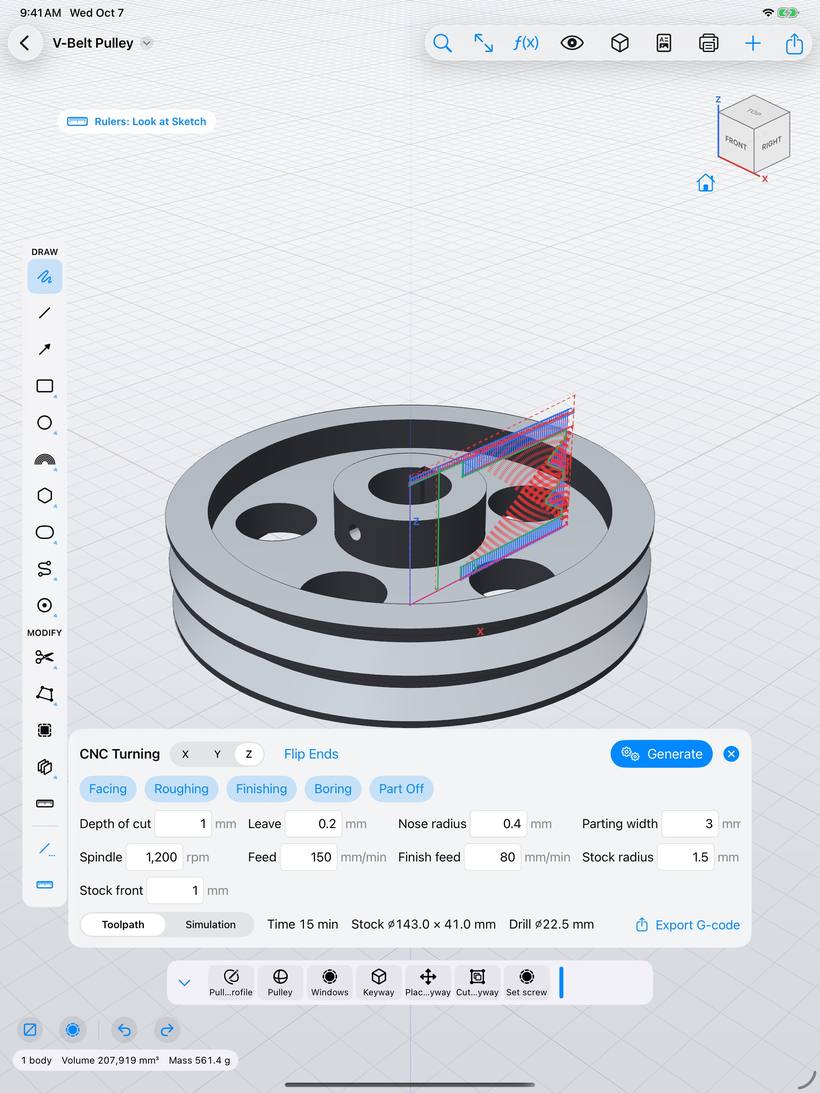The height and width of the screenshot is (1093, 820).
Task: Open the 3D cube view options
Action: [x=619, y=43]
